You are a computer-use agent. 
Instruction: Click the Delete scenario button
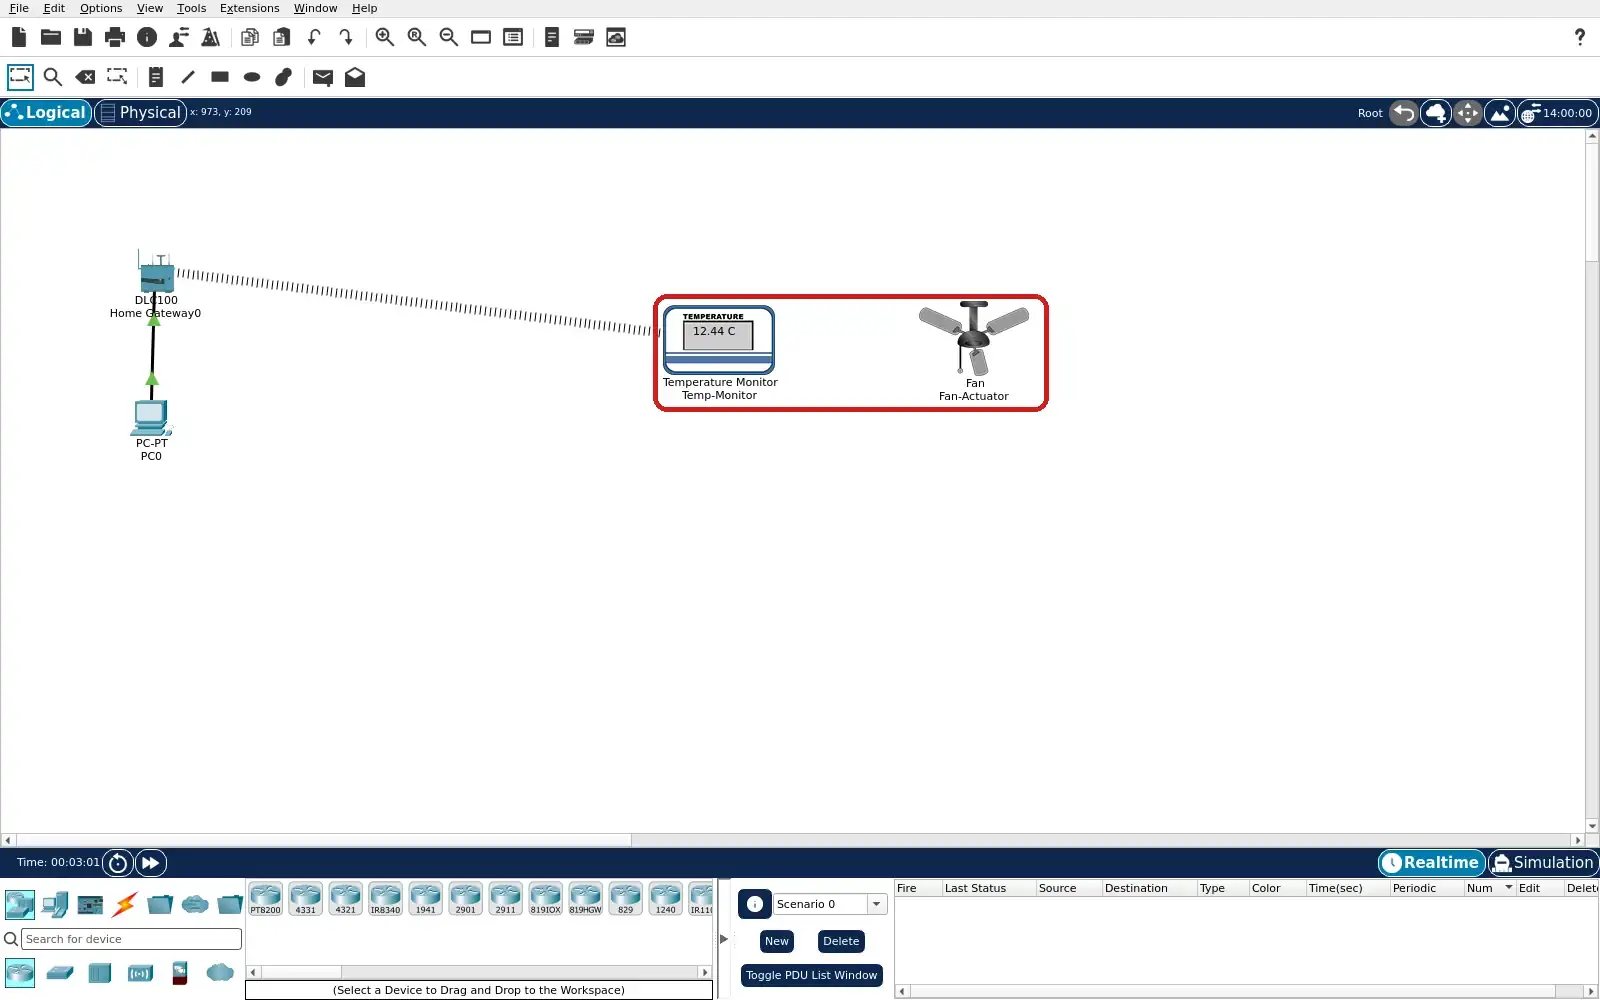841,941
